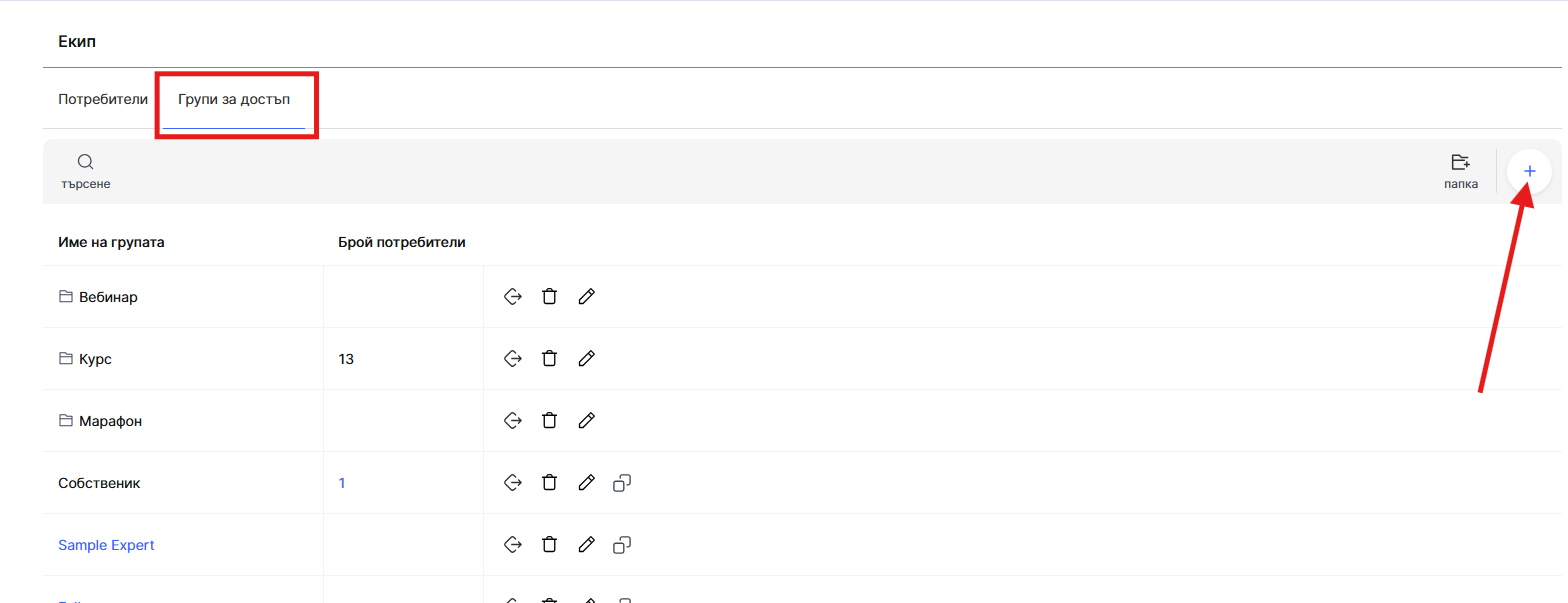Viewport: 1568px width, 603px height.
Task: Open the Sample Expert group link
Action: pos(106,545)
